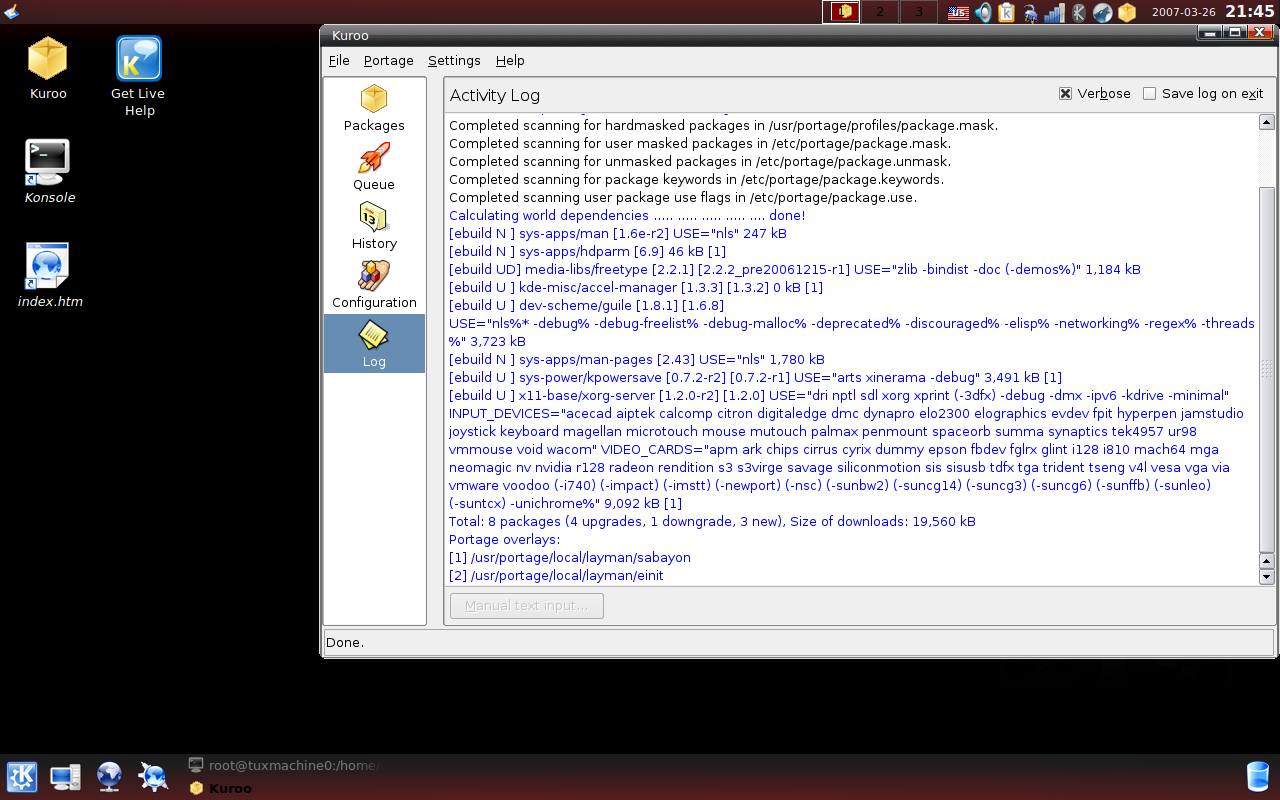1280x800 pixels.
Task: Select the Log view in the sidebar
Action: 374,344
